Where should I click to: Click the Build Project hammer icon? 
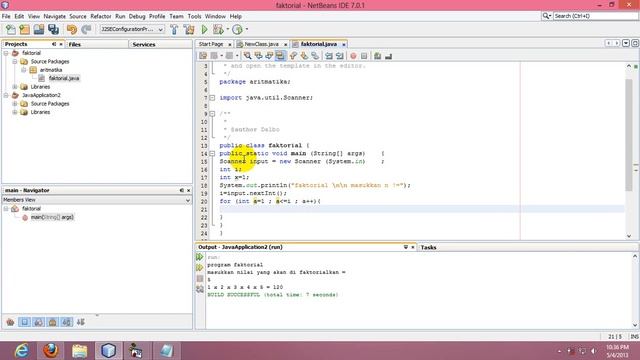[x=174, y=29]
